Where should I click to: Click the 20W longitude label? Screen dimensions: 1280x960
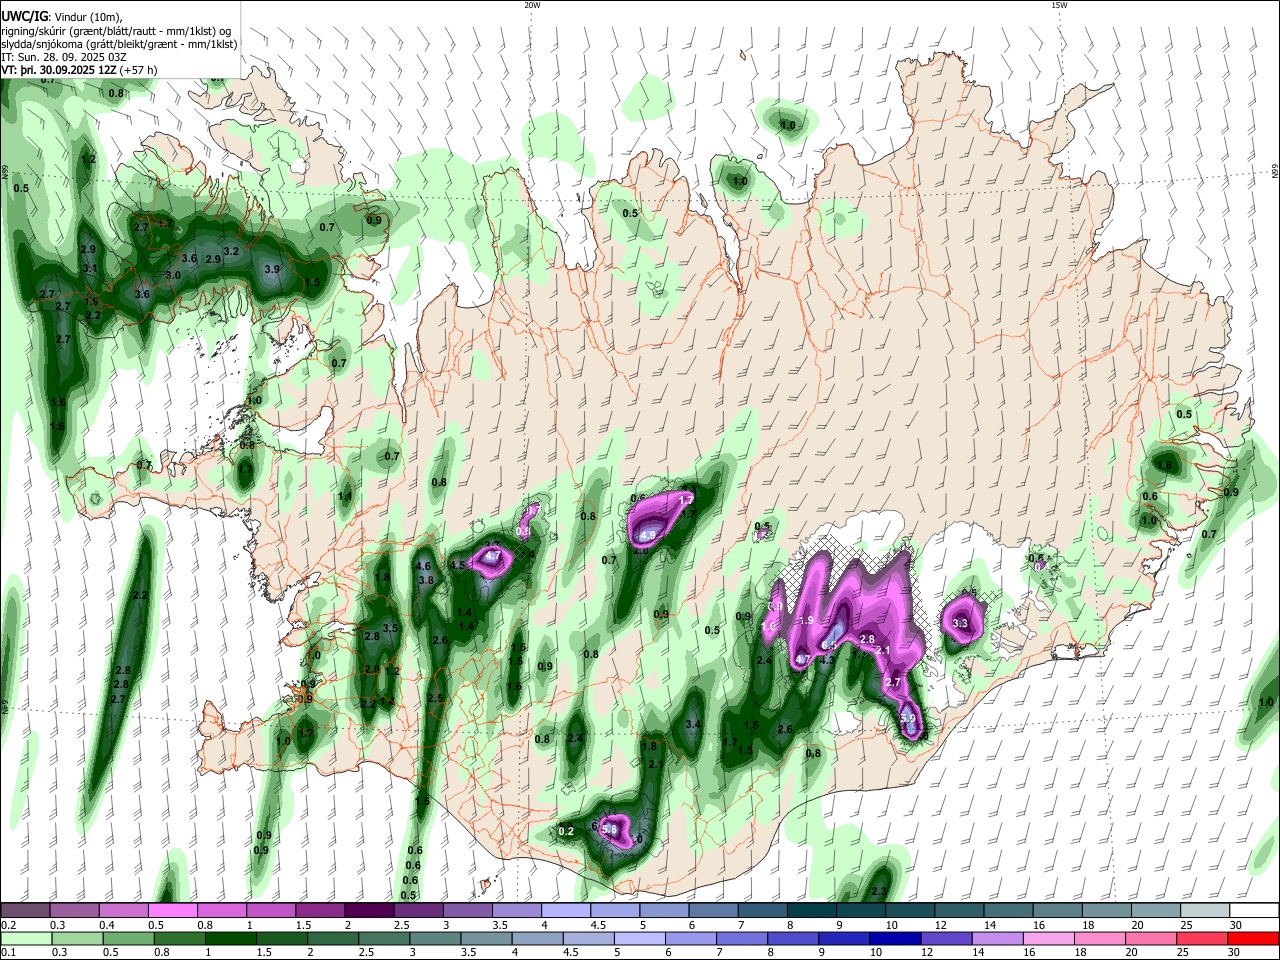tap(532, 5)
